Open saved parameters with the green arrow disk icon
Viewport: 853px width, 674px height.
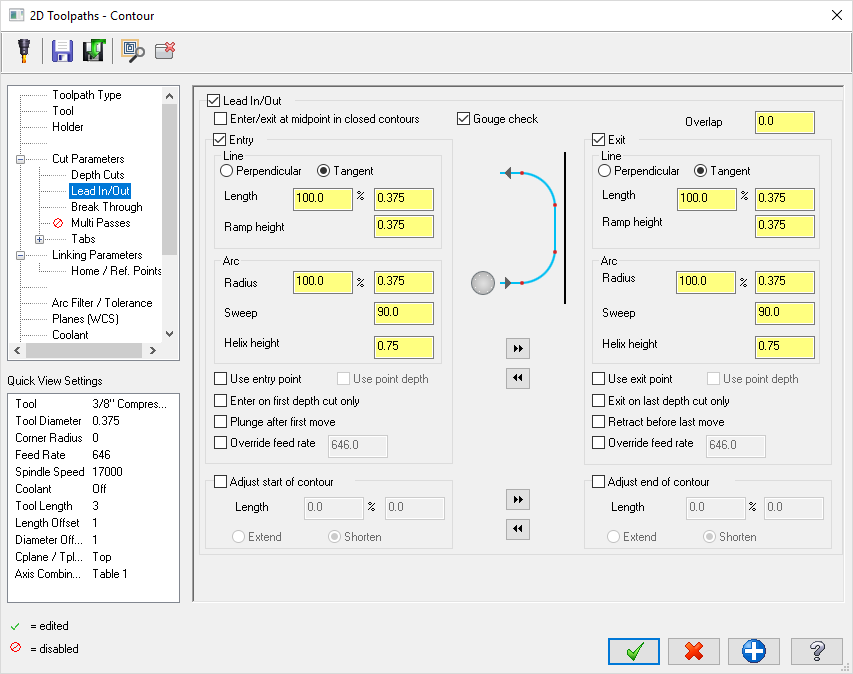point(95,50)
